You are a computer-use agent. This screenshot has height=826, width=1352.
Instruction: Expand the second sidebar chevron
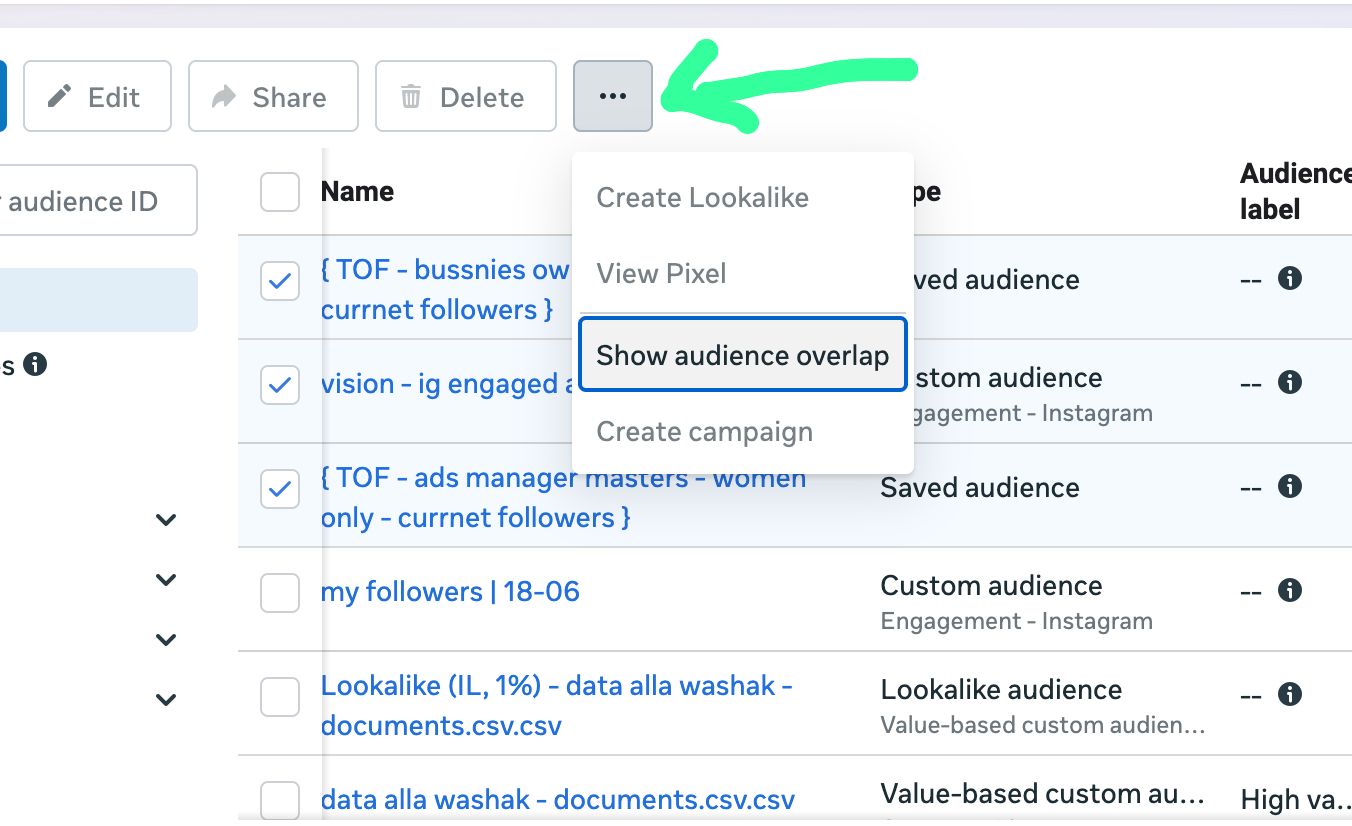pyautogui.click(x=166, y=580)
